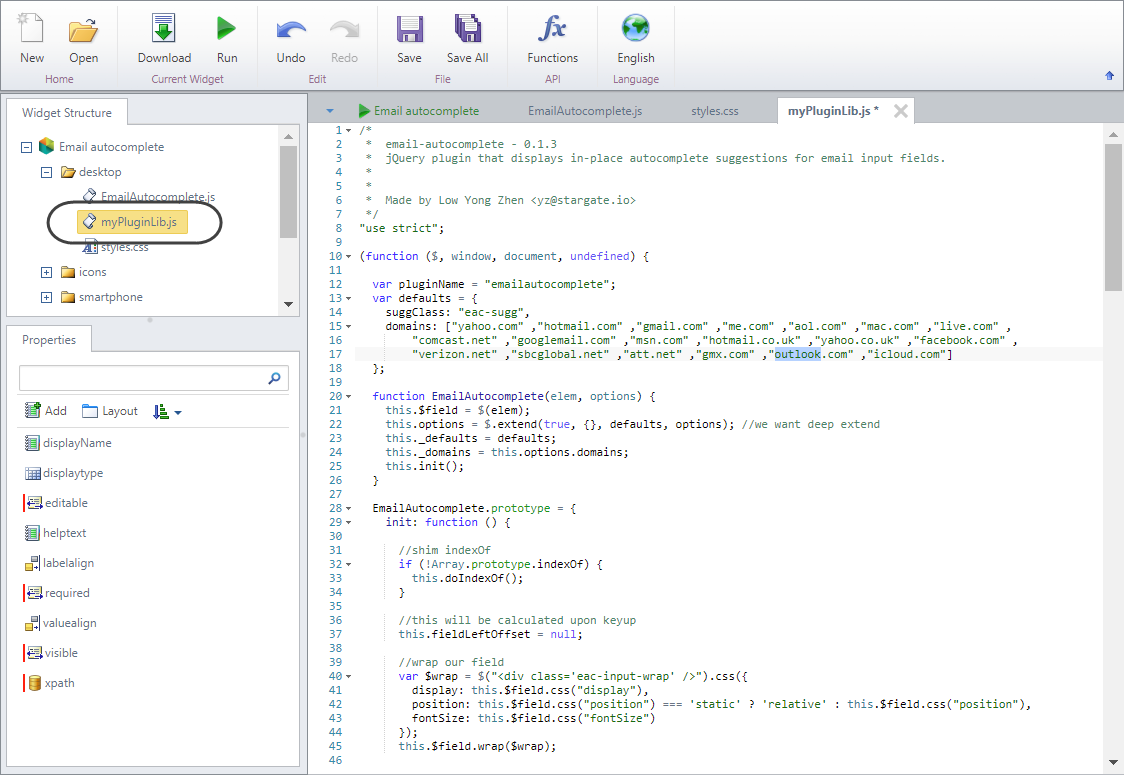
Task: Click the highlighted word outlook in code
Action: [x=797, y=354]
